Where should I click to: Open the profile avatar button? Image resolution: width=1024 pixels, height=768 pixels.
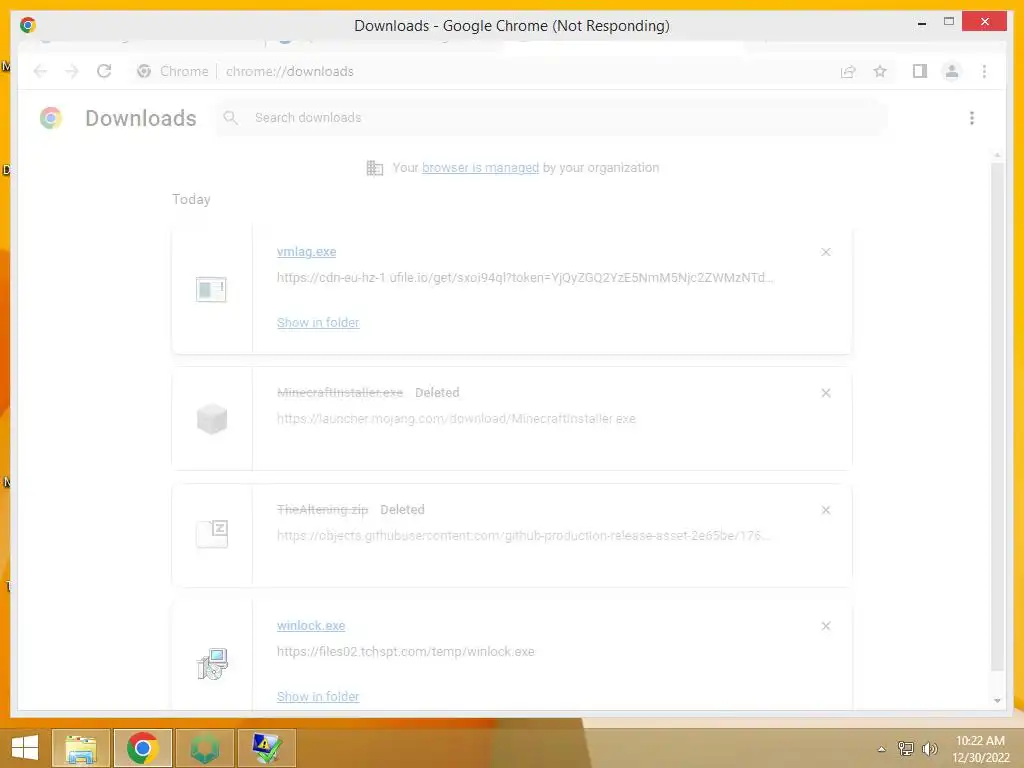point(952,71)
